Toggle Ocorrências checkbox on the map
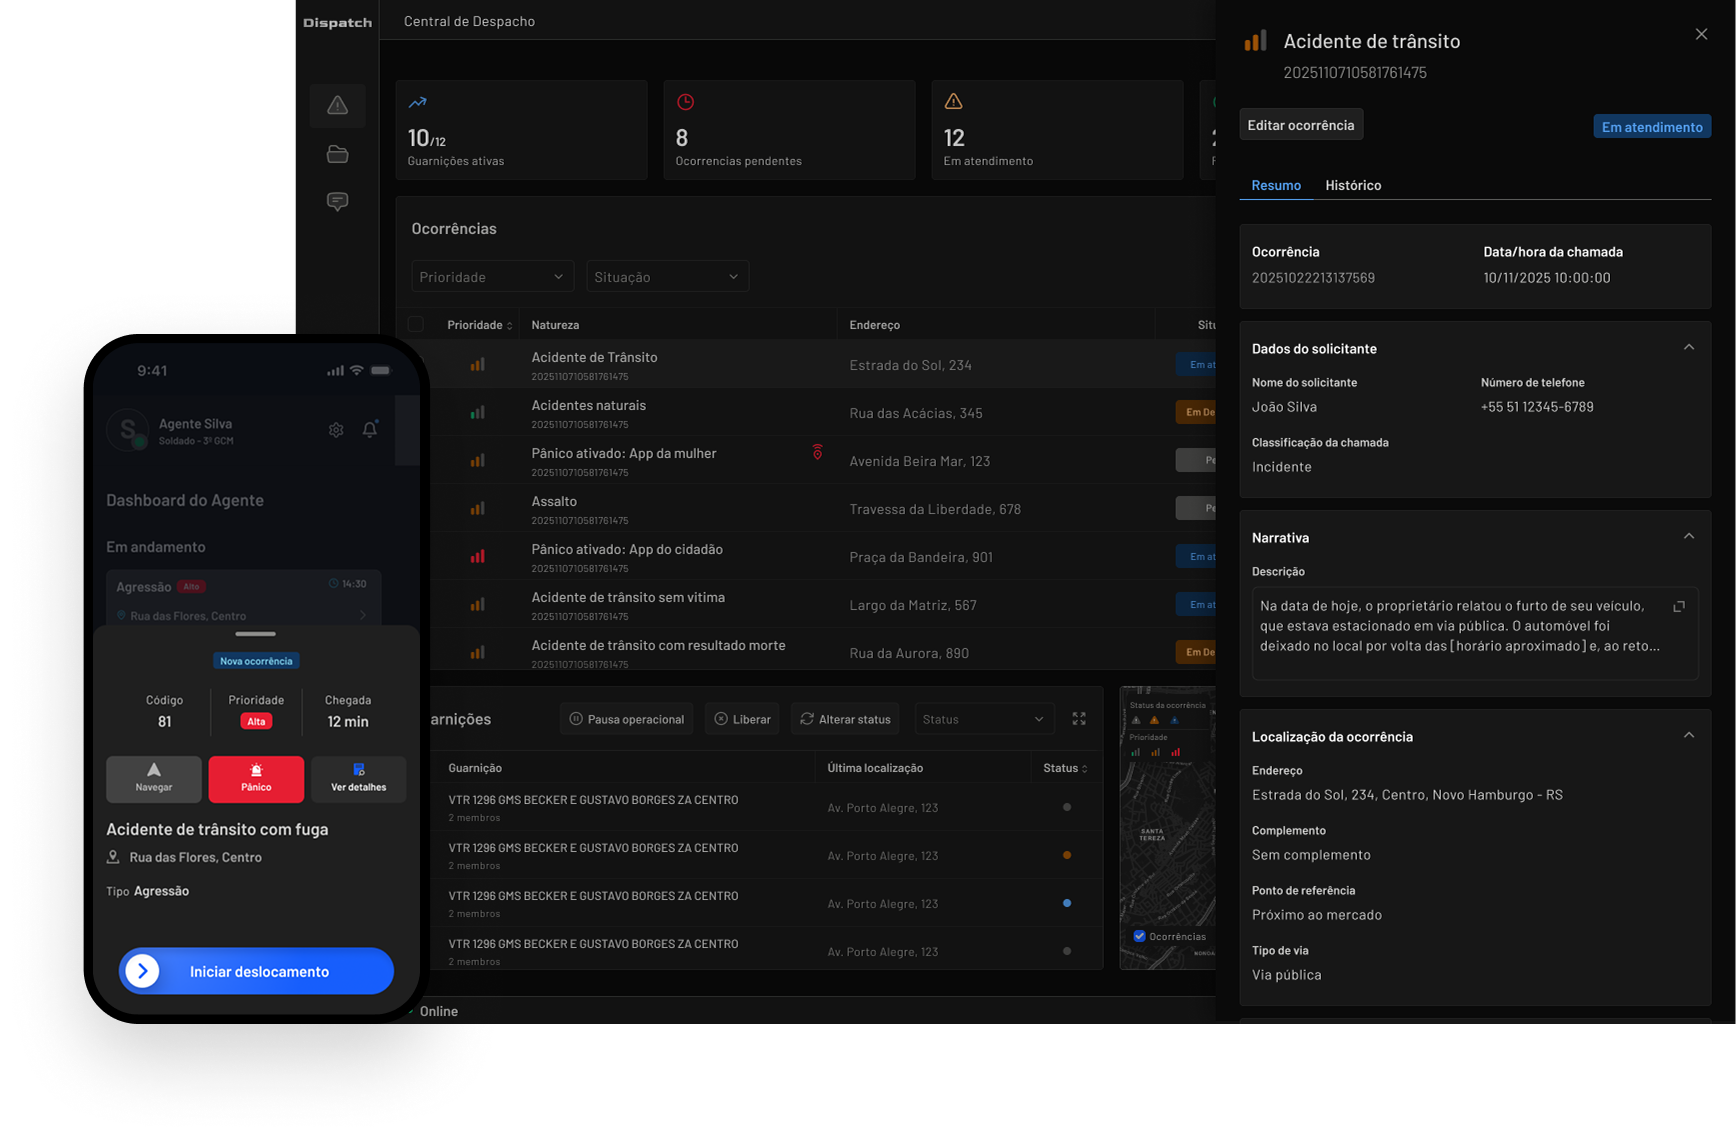Image resolution: width=1736 pixels, height=1140 pixels. (x=1139, y=936)
